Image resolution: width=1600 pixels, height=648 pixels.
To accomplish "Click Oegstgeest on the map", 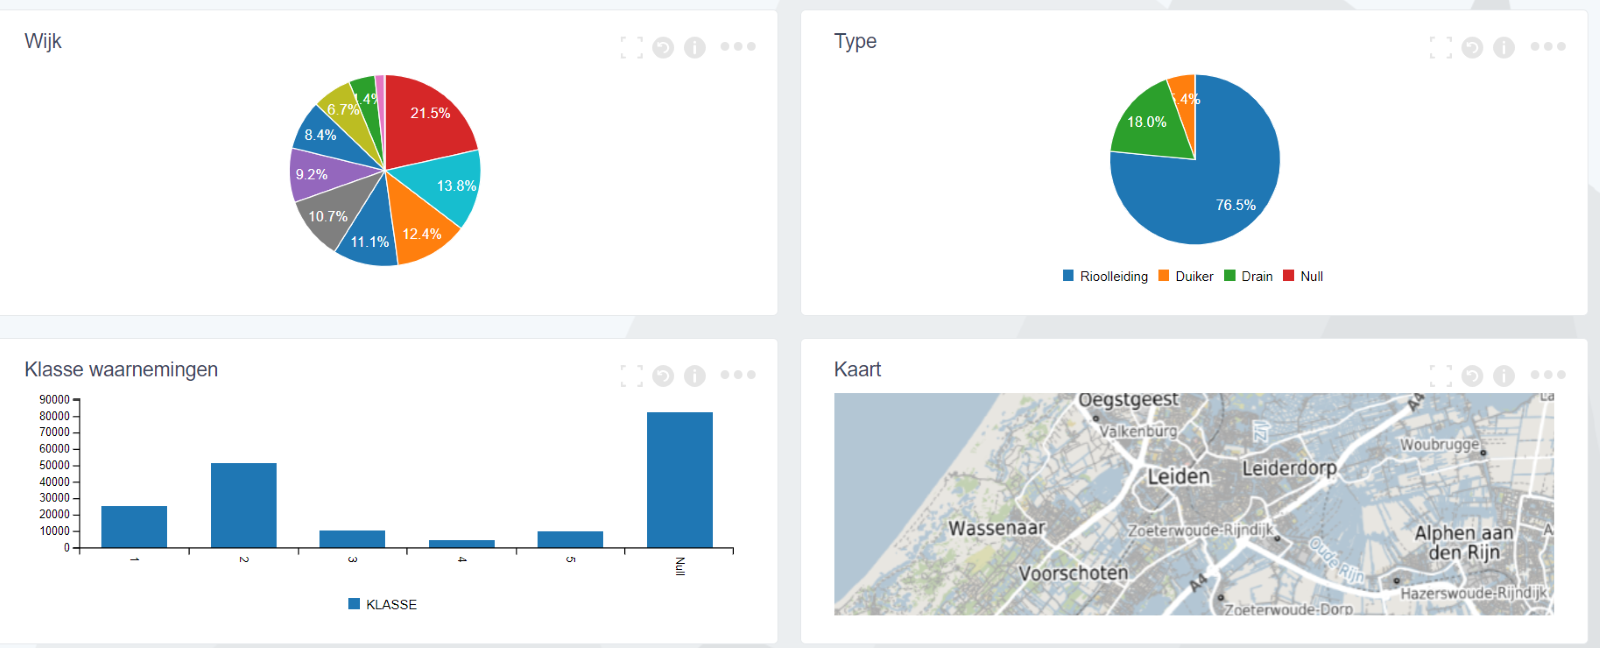I will coord(1128,400).
